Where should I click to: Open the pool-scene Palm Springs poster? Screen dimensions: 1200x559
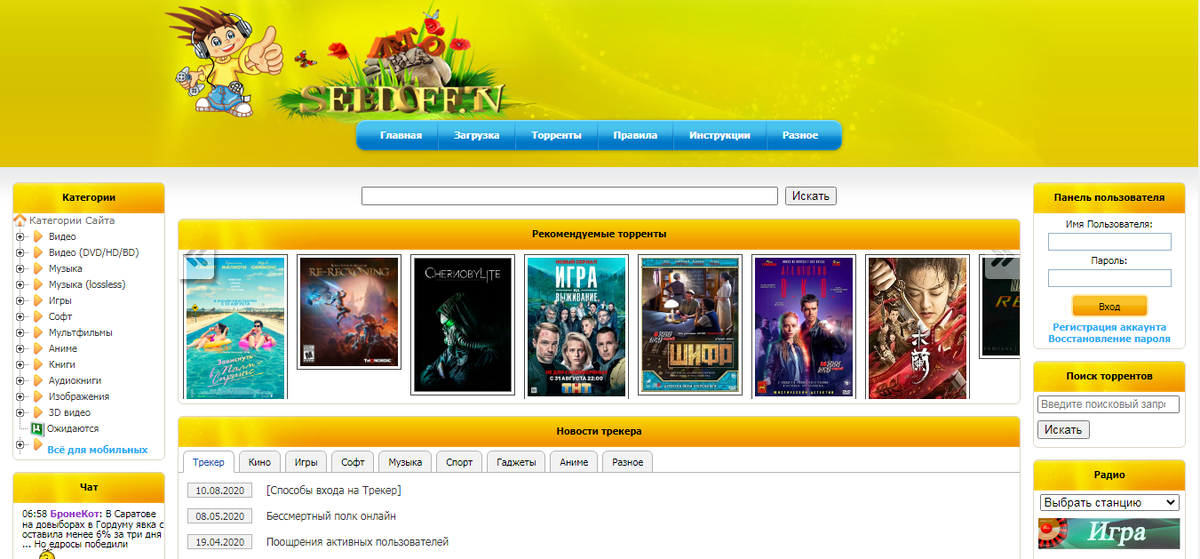(235, 326)
